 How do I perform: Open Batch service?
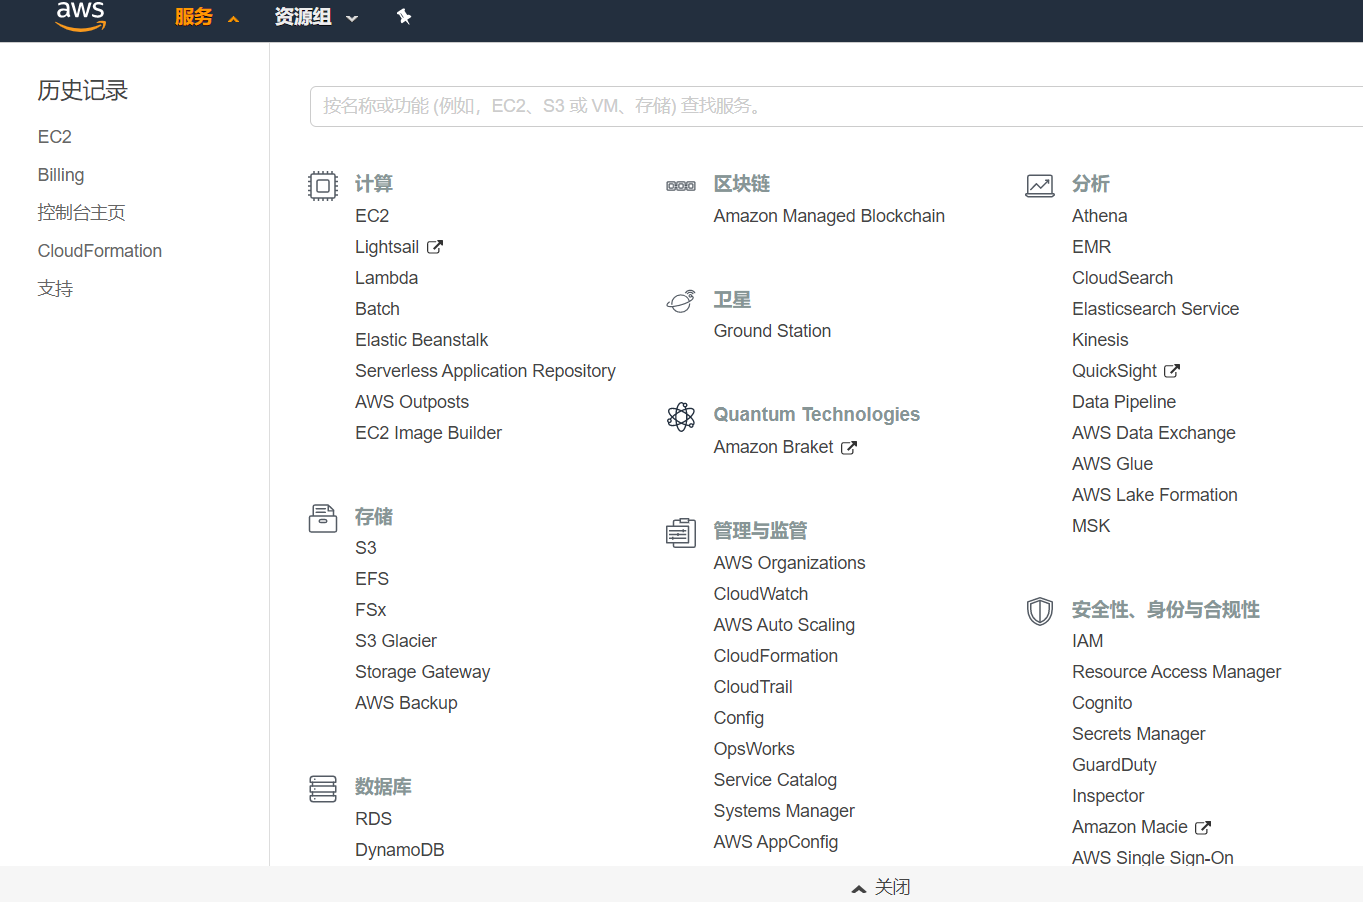pos(377,309)
